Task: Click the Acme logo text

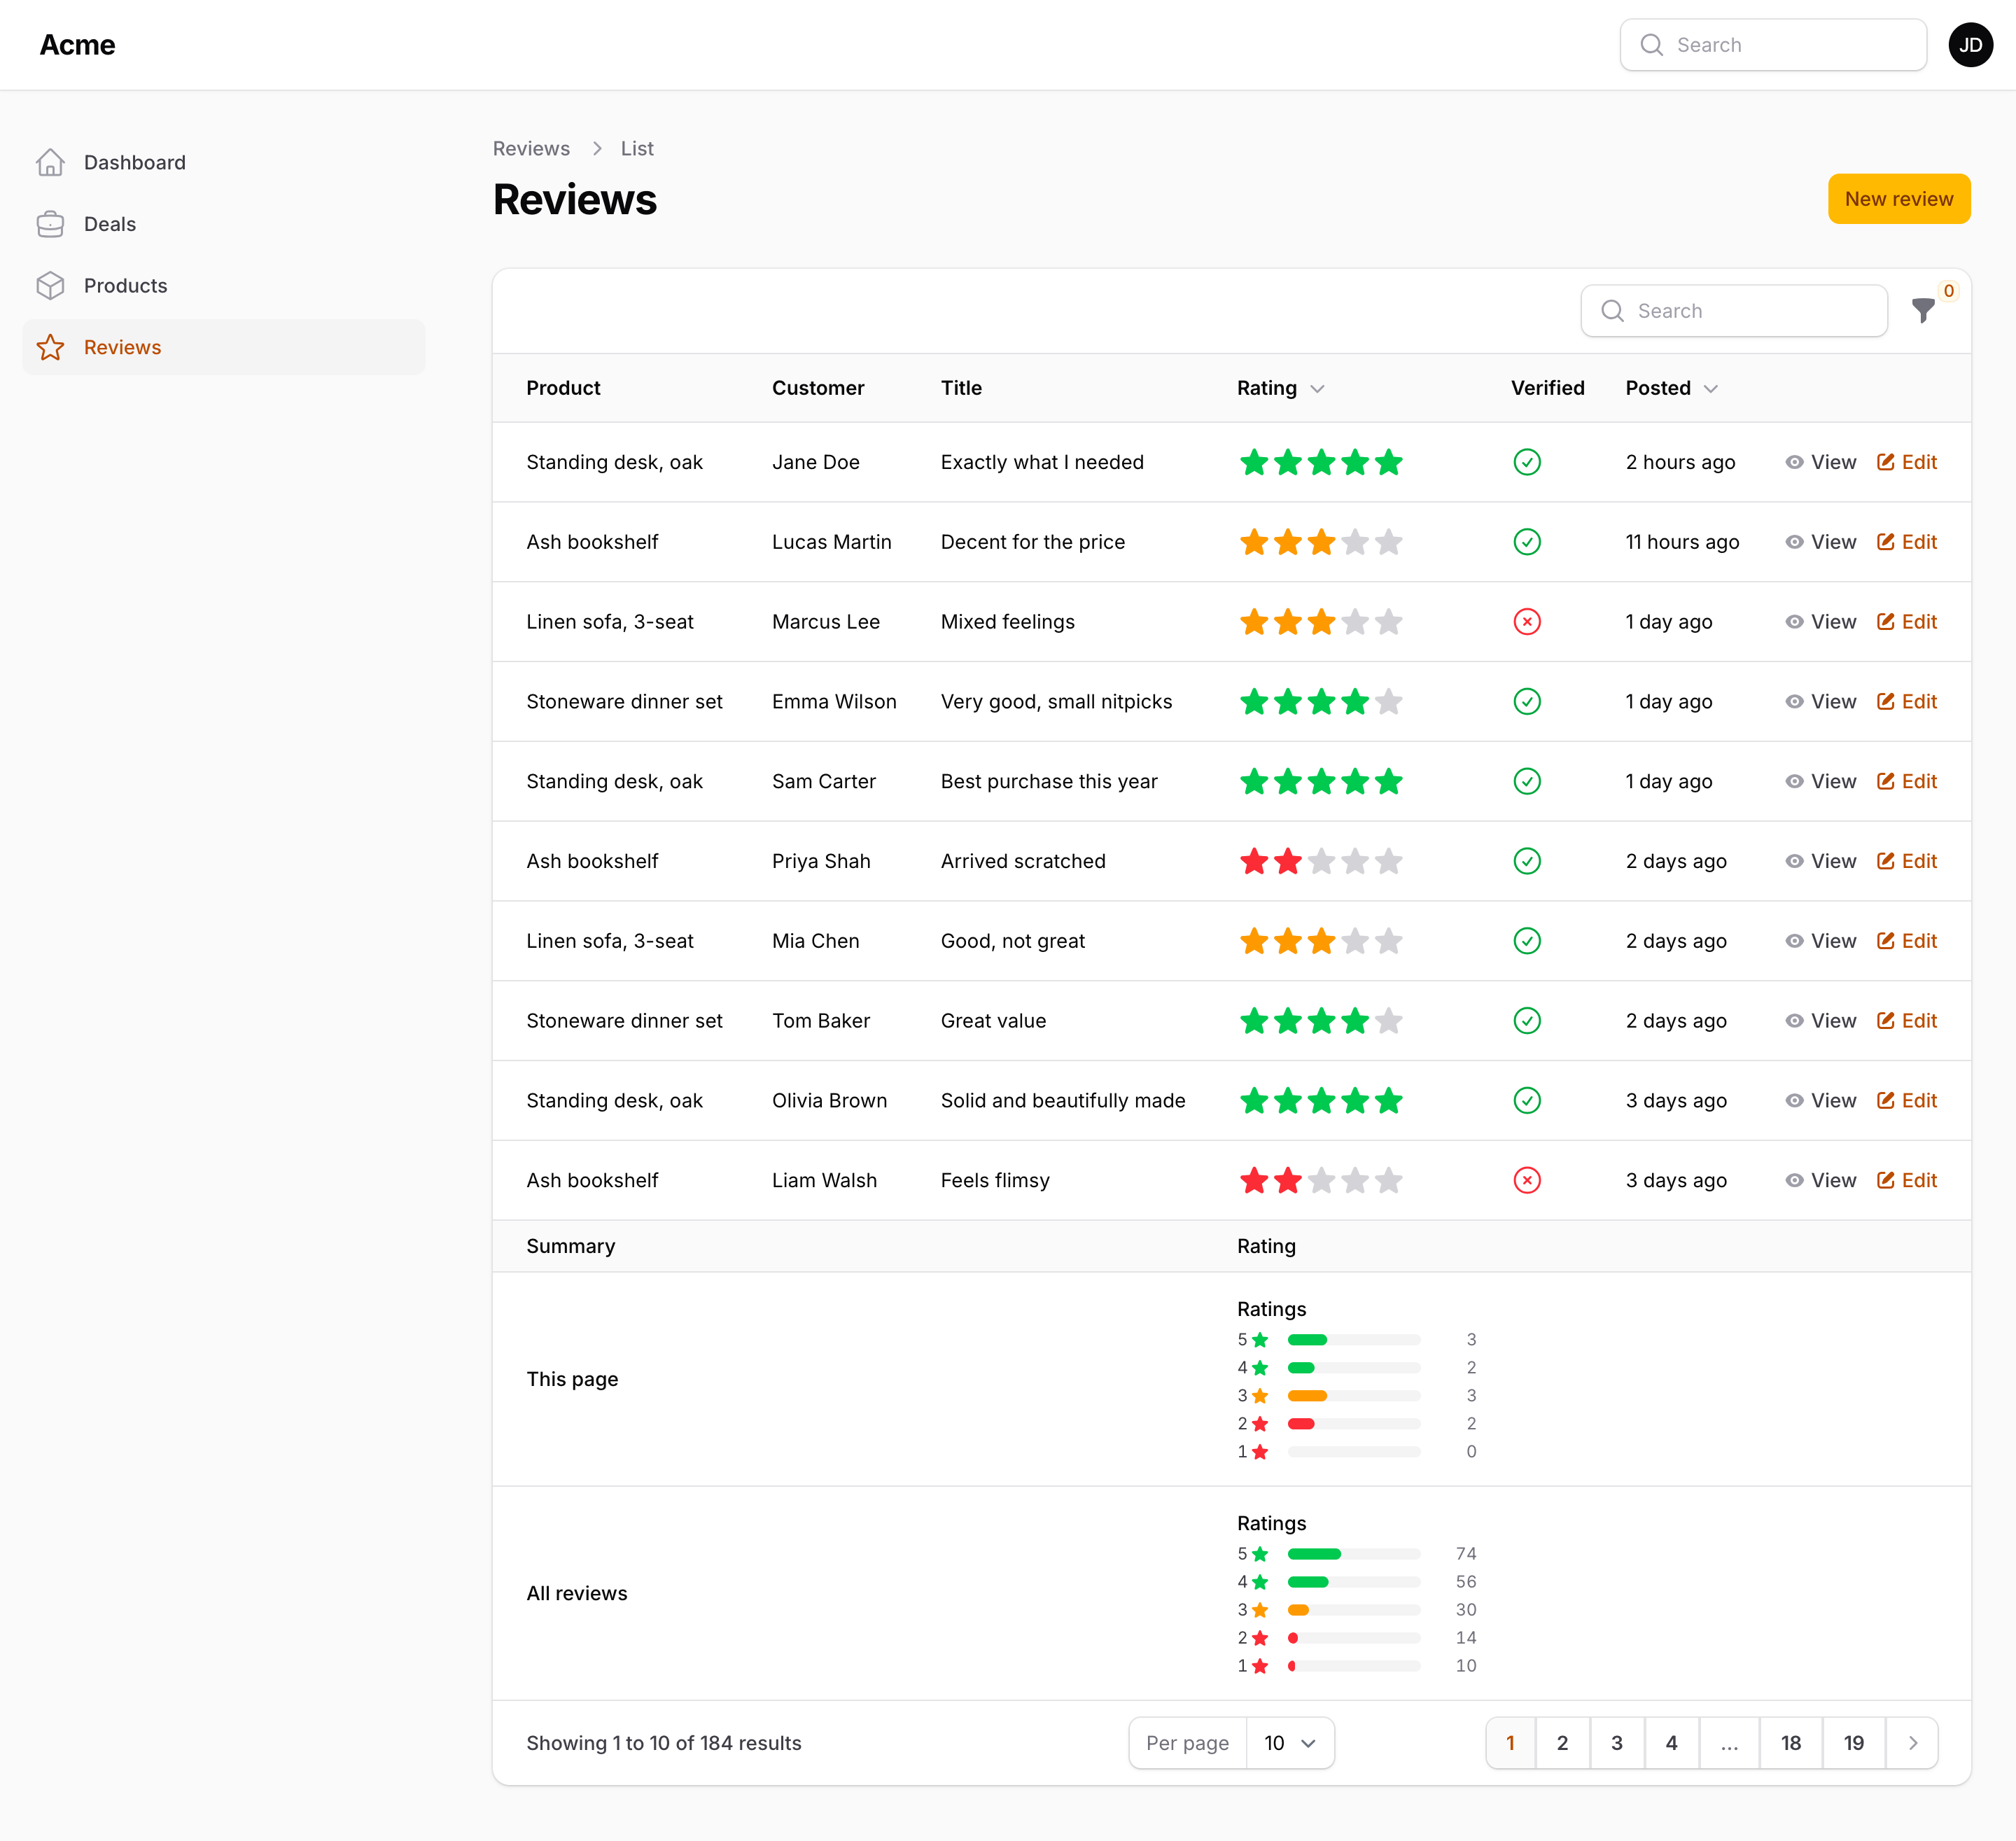Action: click(x=77, y=45)
